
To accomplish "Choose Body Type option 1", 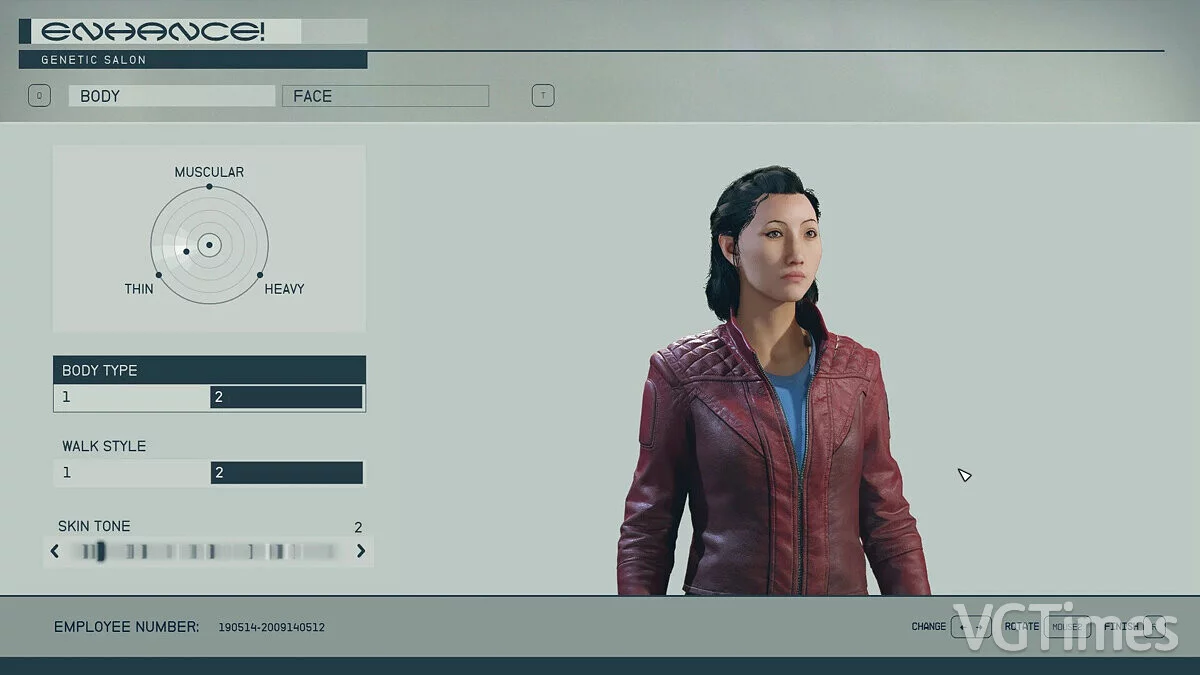I will tap(131, 397).
